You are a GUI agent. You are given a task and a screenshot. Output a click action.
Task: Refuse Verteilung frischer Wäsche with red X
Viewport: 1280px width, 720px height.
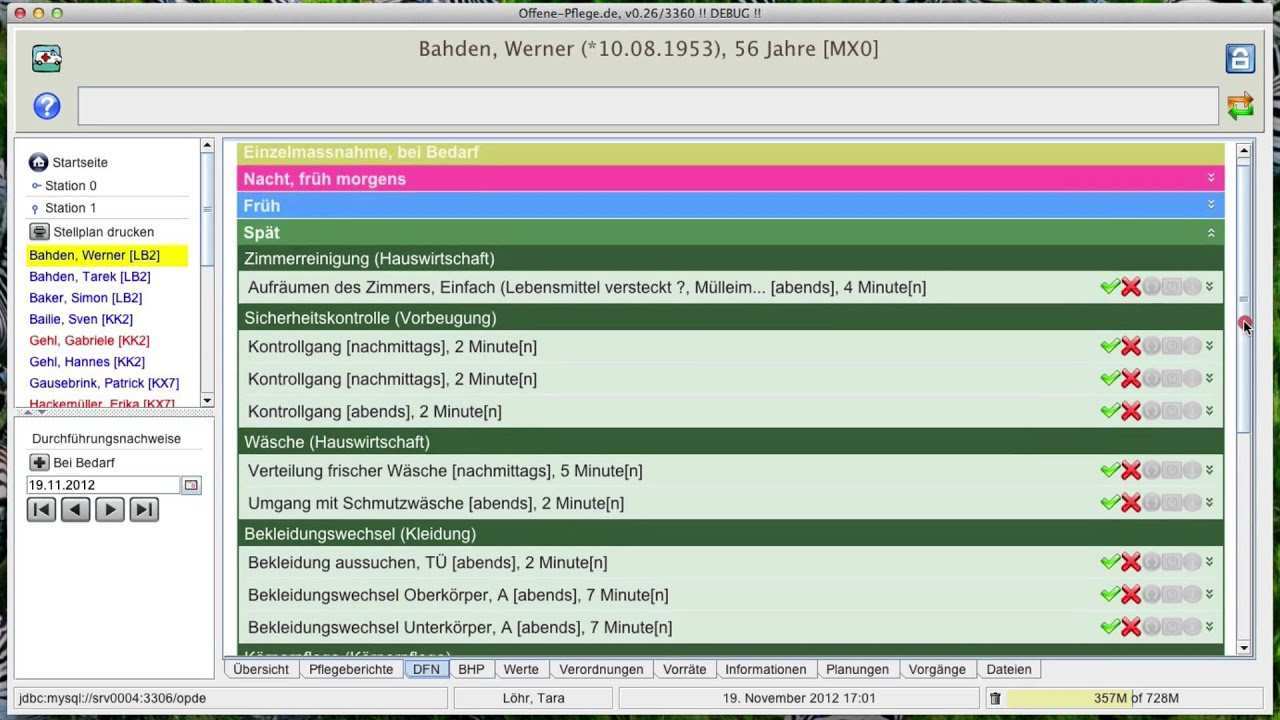1131,470
